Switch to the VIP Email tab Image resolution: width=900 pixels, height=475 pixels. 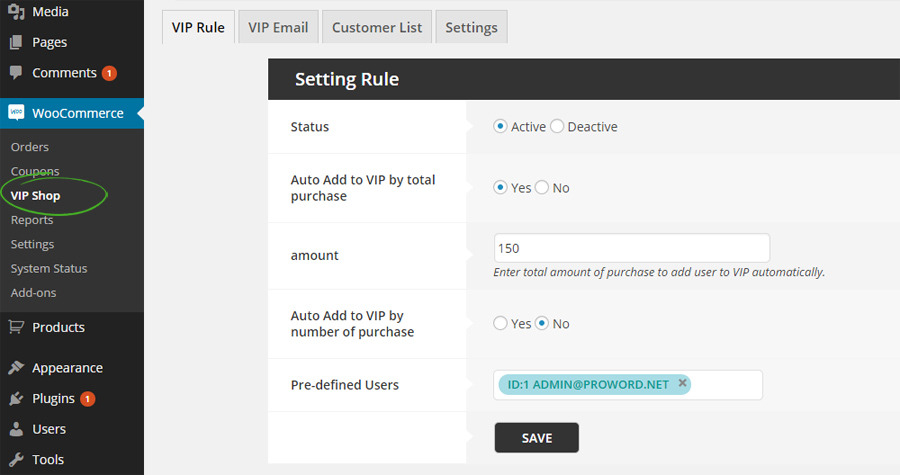(279, 27)
